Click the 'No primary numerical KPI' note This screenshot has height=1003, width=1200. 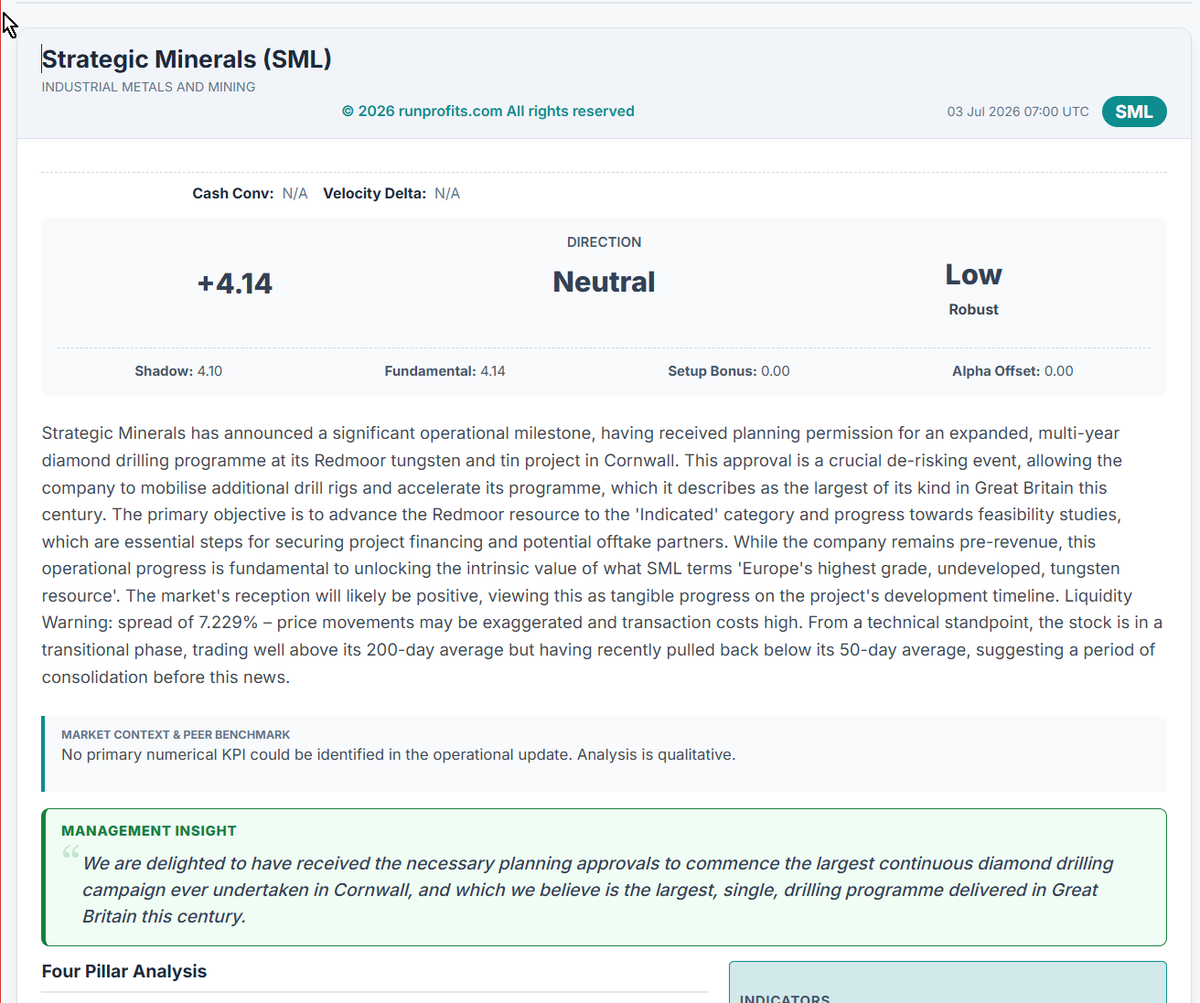(398, 754)
